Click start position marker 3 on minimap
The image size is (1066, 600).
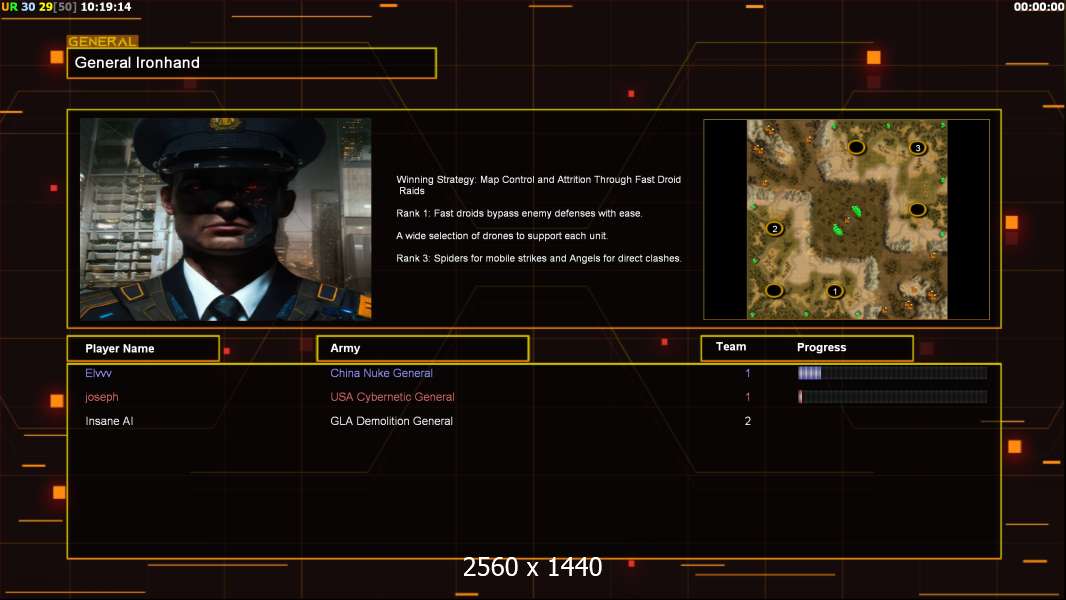(x=918, y=147)
